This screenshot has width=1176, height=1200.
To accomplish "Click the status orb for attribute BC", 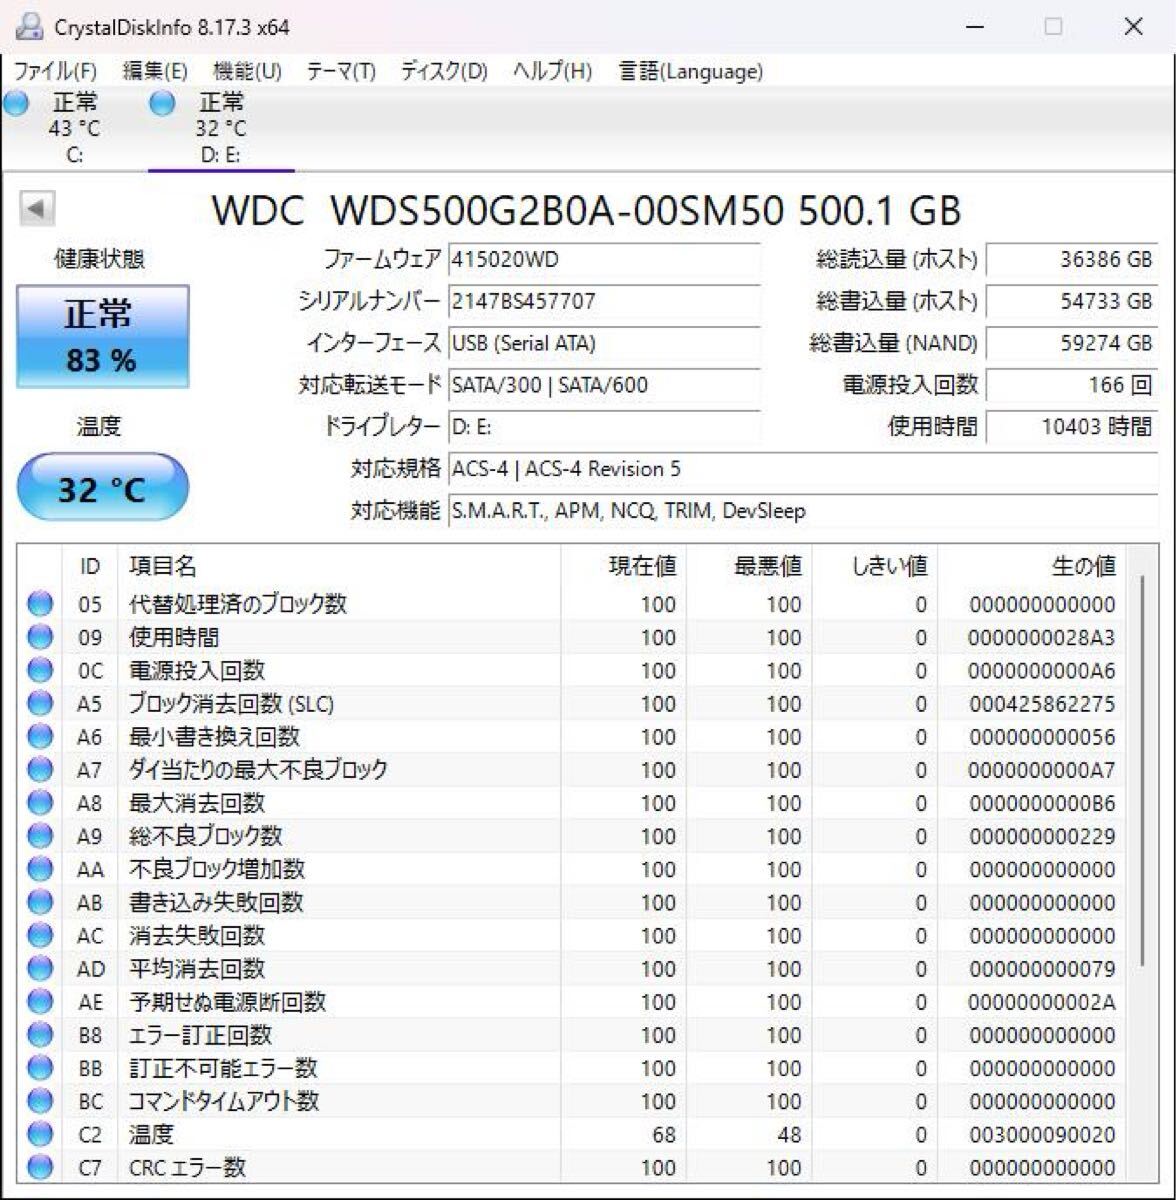I will [x=40, y=1101].
